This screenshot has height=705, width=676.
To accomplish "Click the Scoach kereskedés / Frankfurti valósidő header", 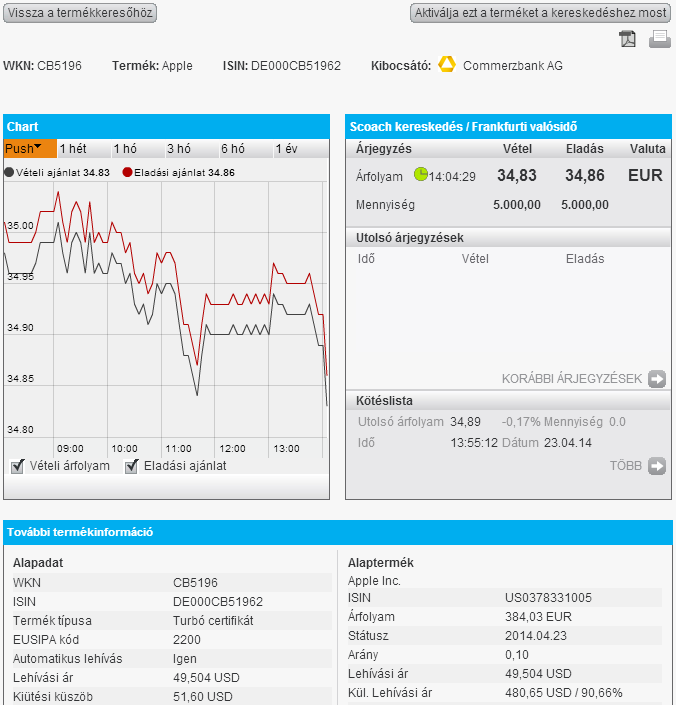I will click(x=508, y=126).
